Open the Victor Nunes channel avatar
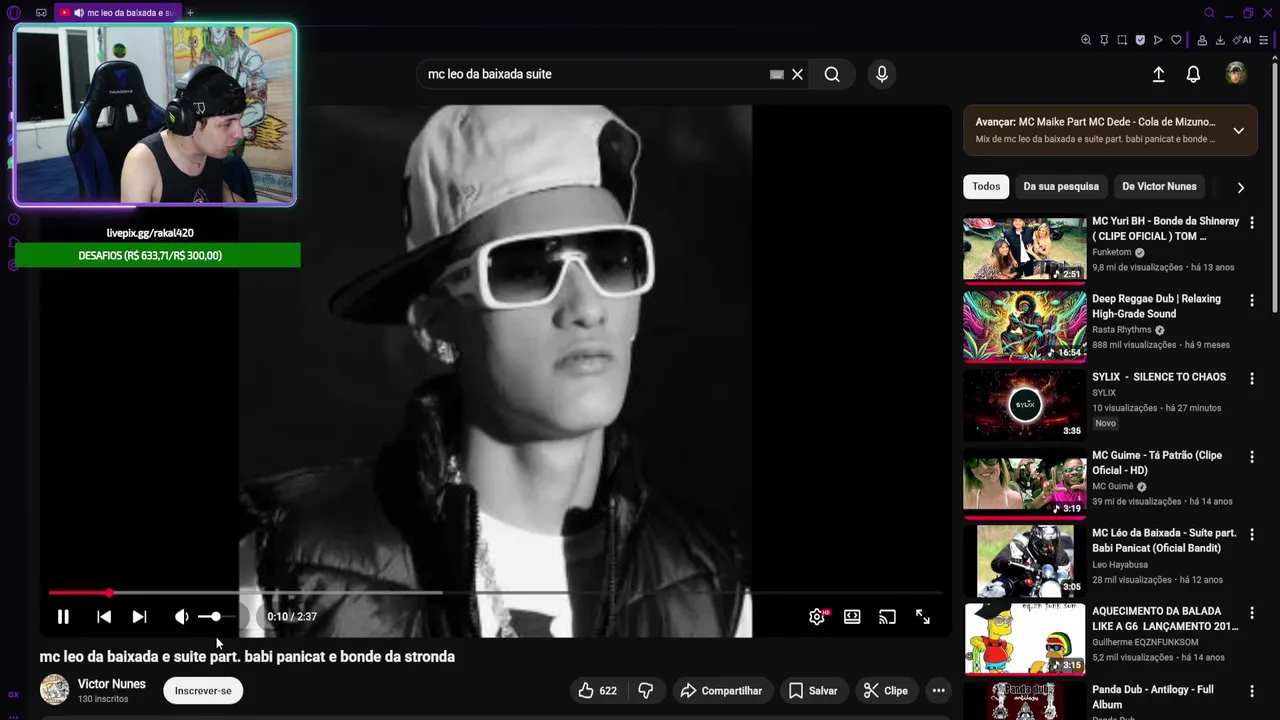 [54, 690]
